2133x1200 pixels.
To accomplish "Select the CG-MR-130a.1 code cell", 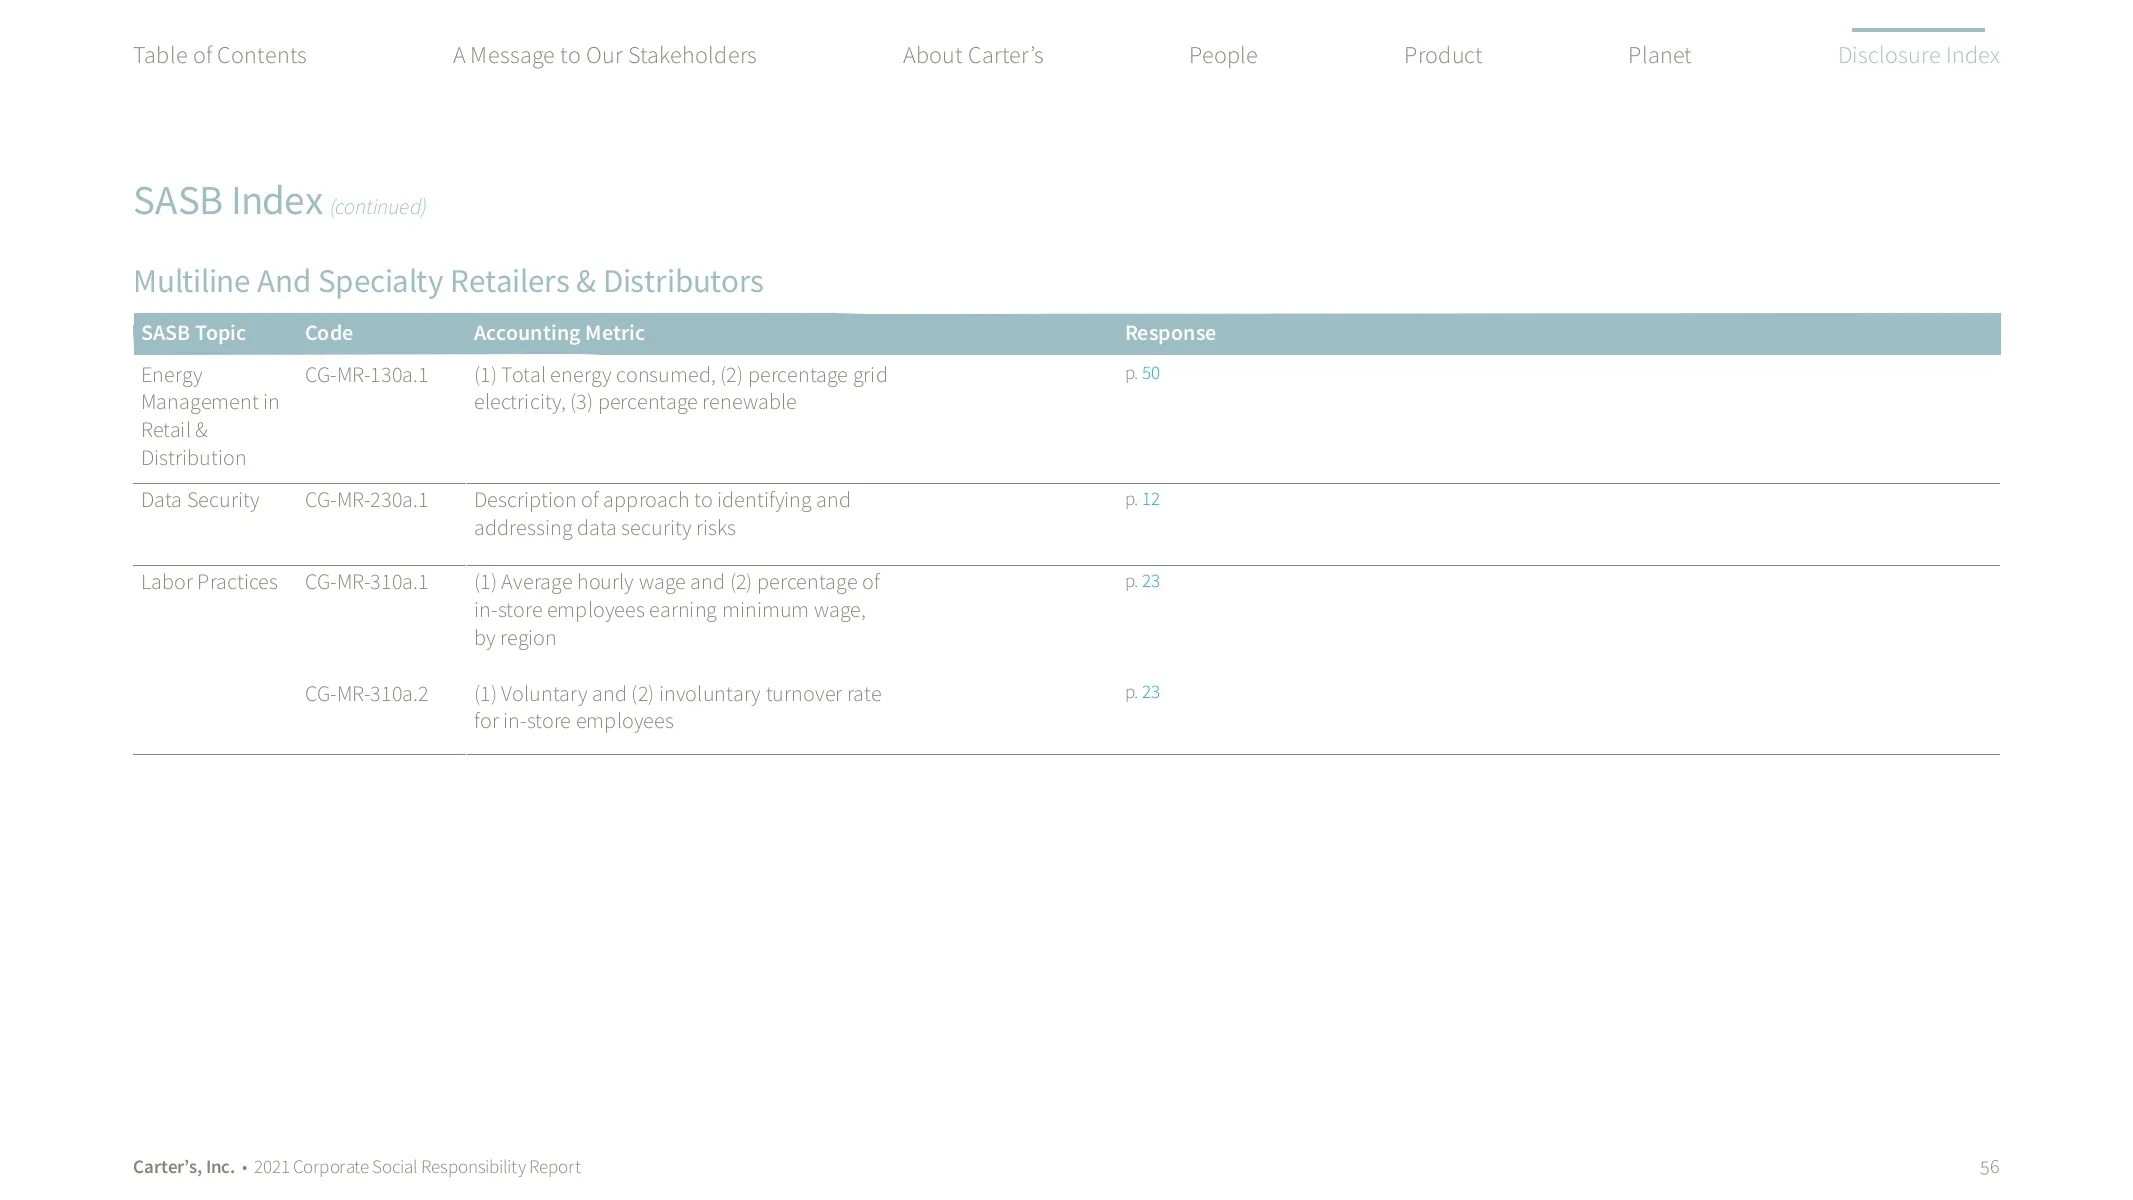I will (366, 375).
